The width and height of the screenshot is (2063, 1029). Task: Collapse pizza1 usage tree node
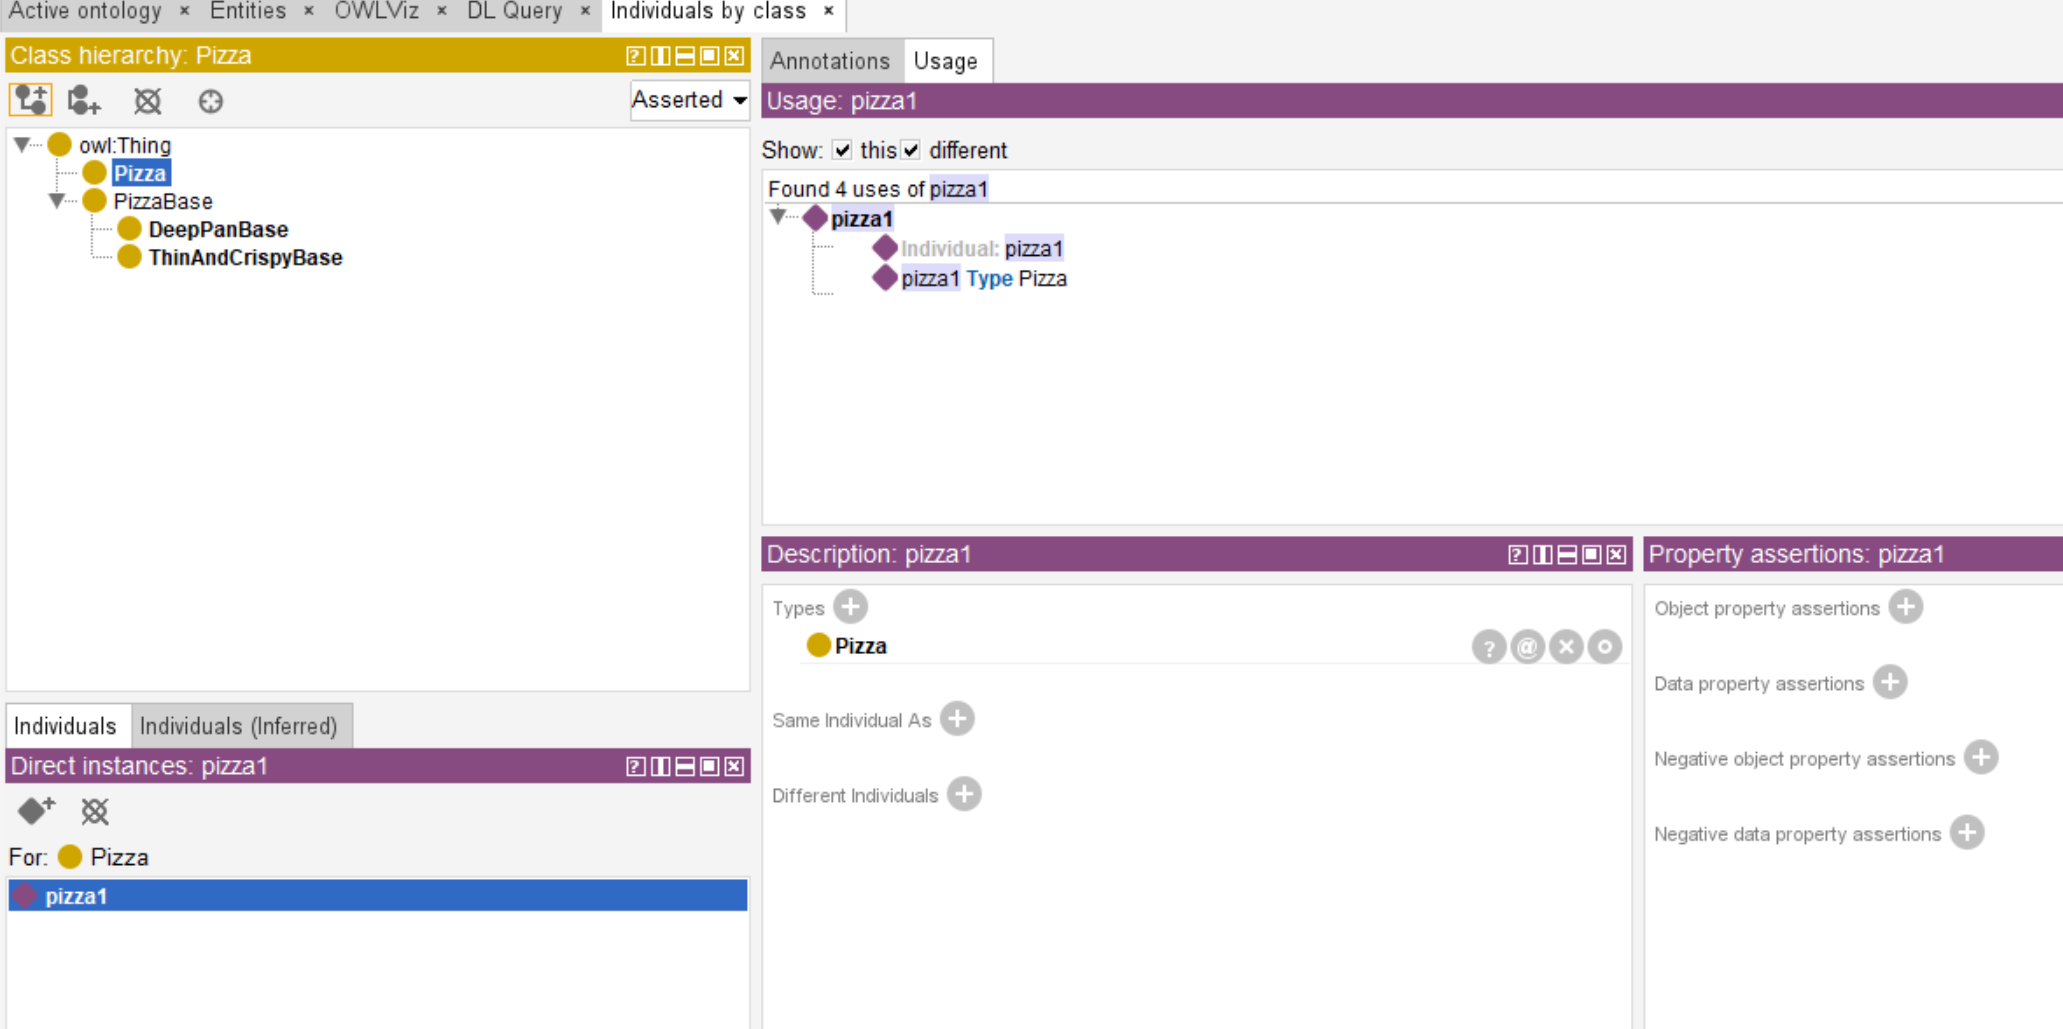[778, 216]
